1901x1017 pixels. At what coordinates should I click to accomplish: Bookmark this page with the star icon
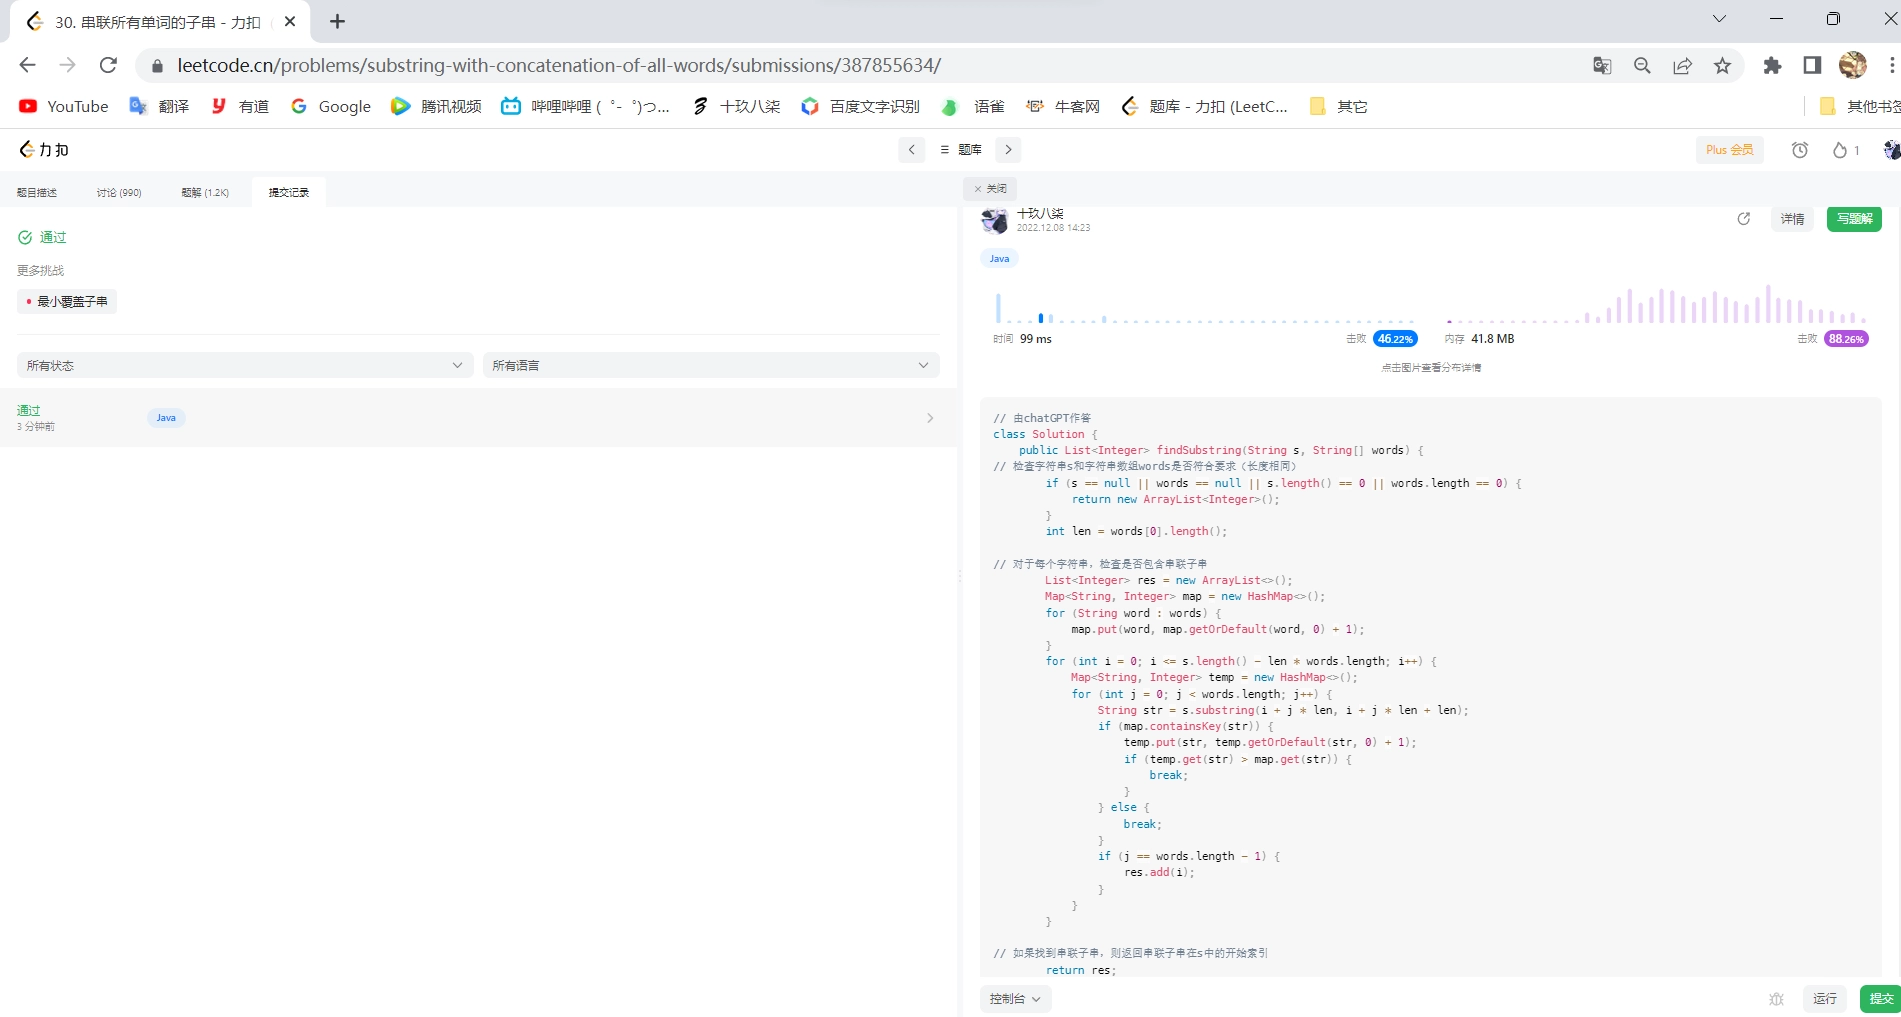coord(1722,66)
